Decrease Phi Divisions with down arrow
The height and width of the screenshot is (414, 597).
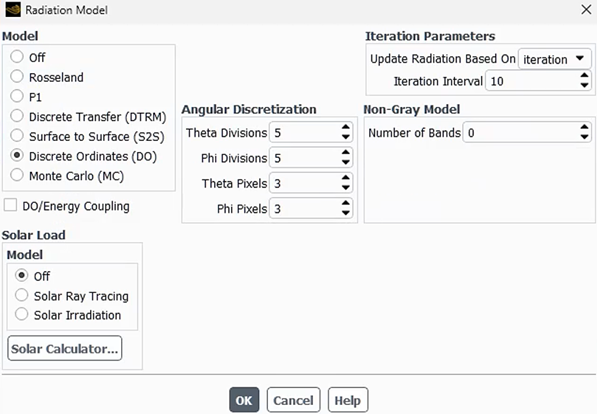click(x=345, y=162)
